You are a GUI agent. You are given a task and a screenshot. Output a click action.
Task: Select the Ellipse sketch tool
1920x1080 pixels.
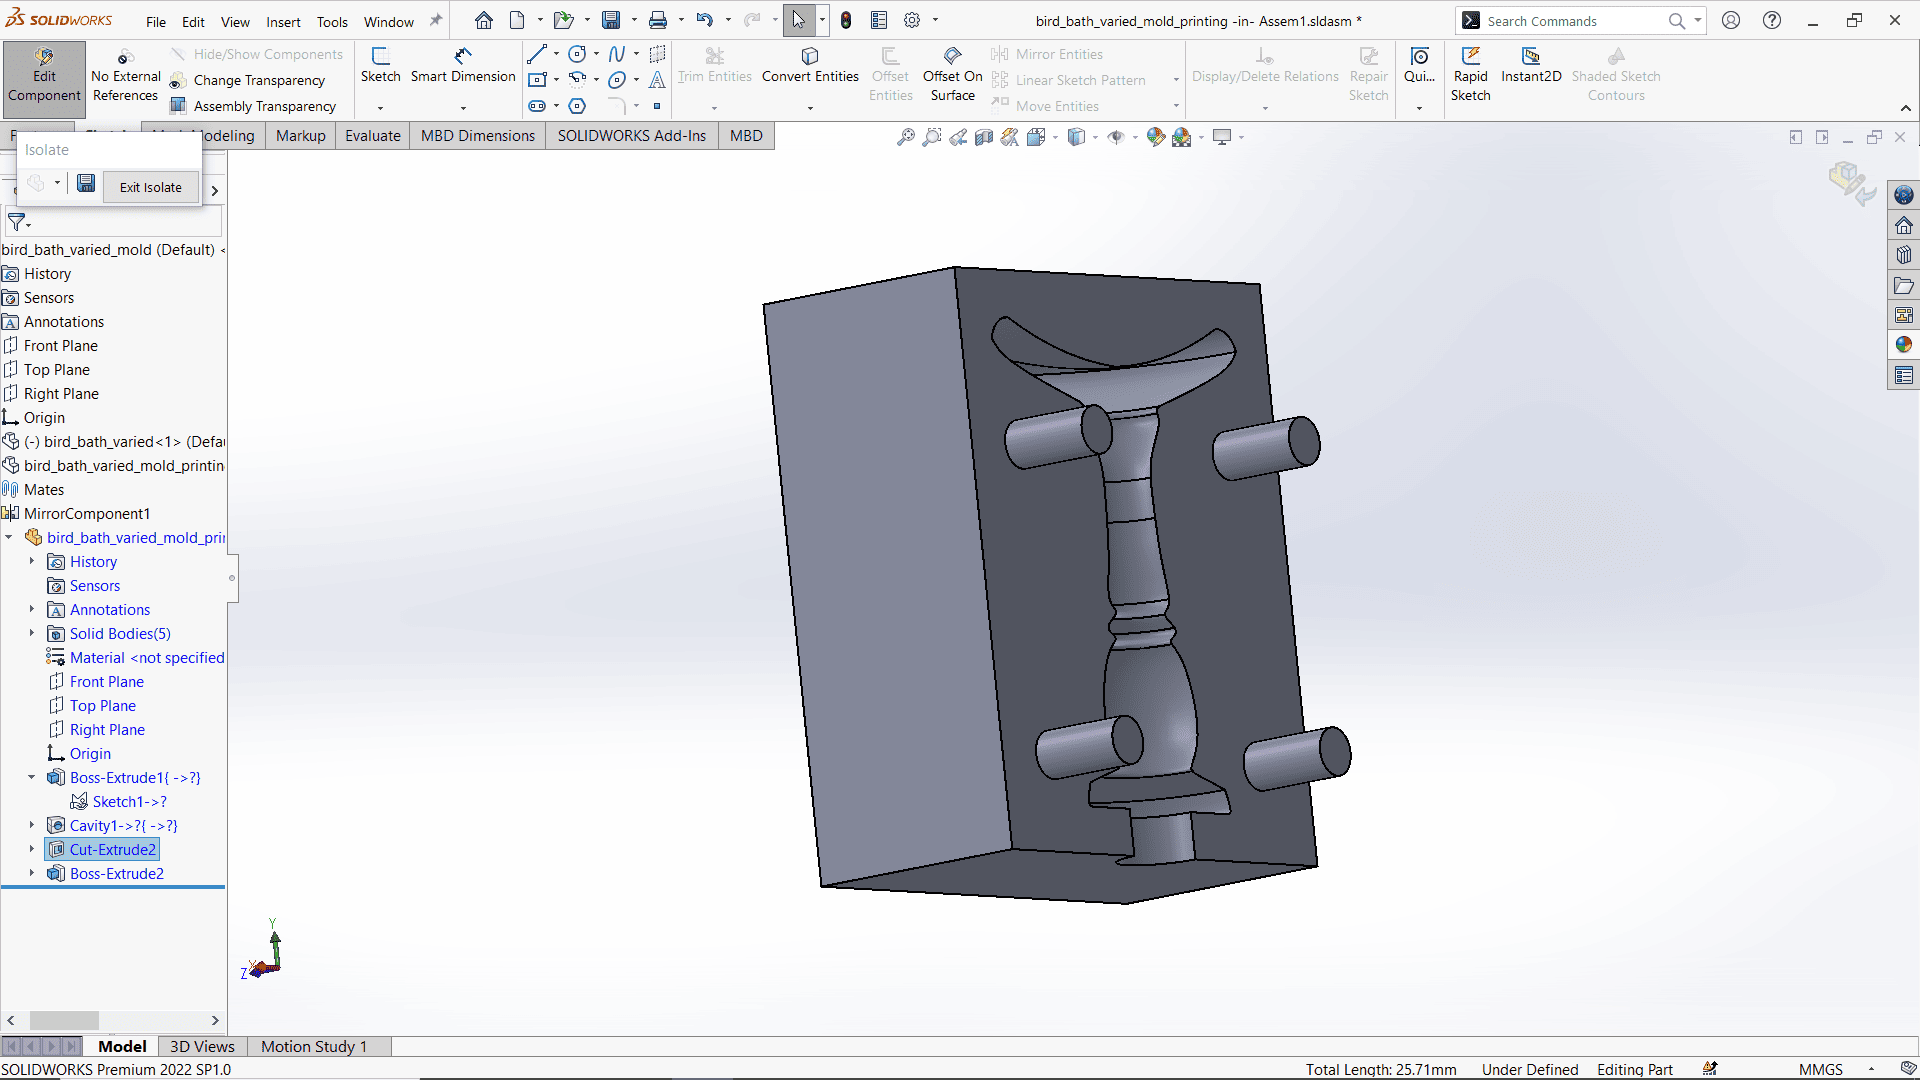click(617, 80)
